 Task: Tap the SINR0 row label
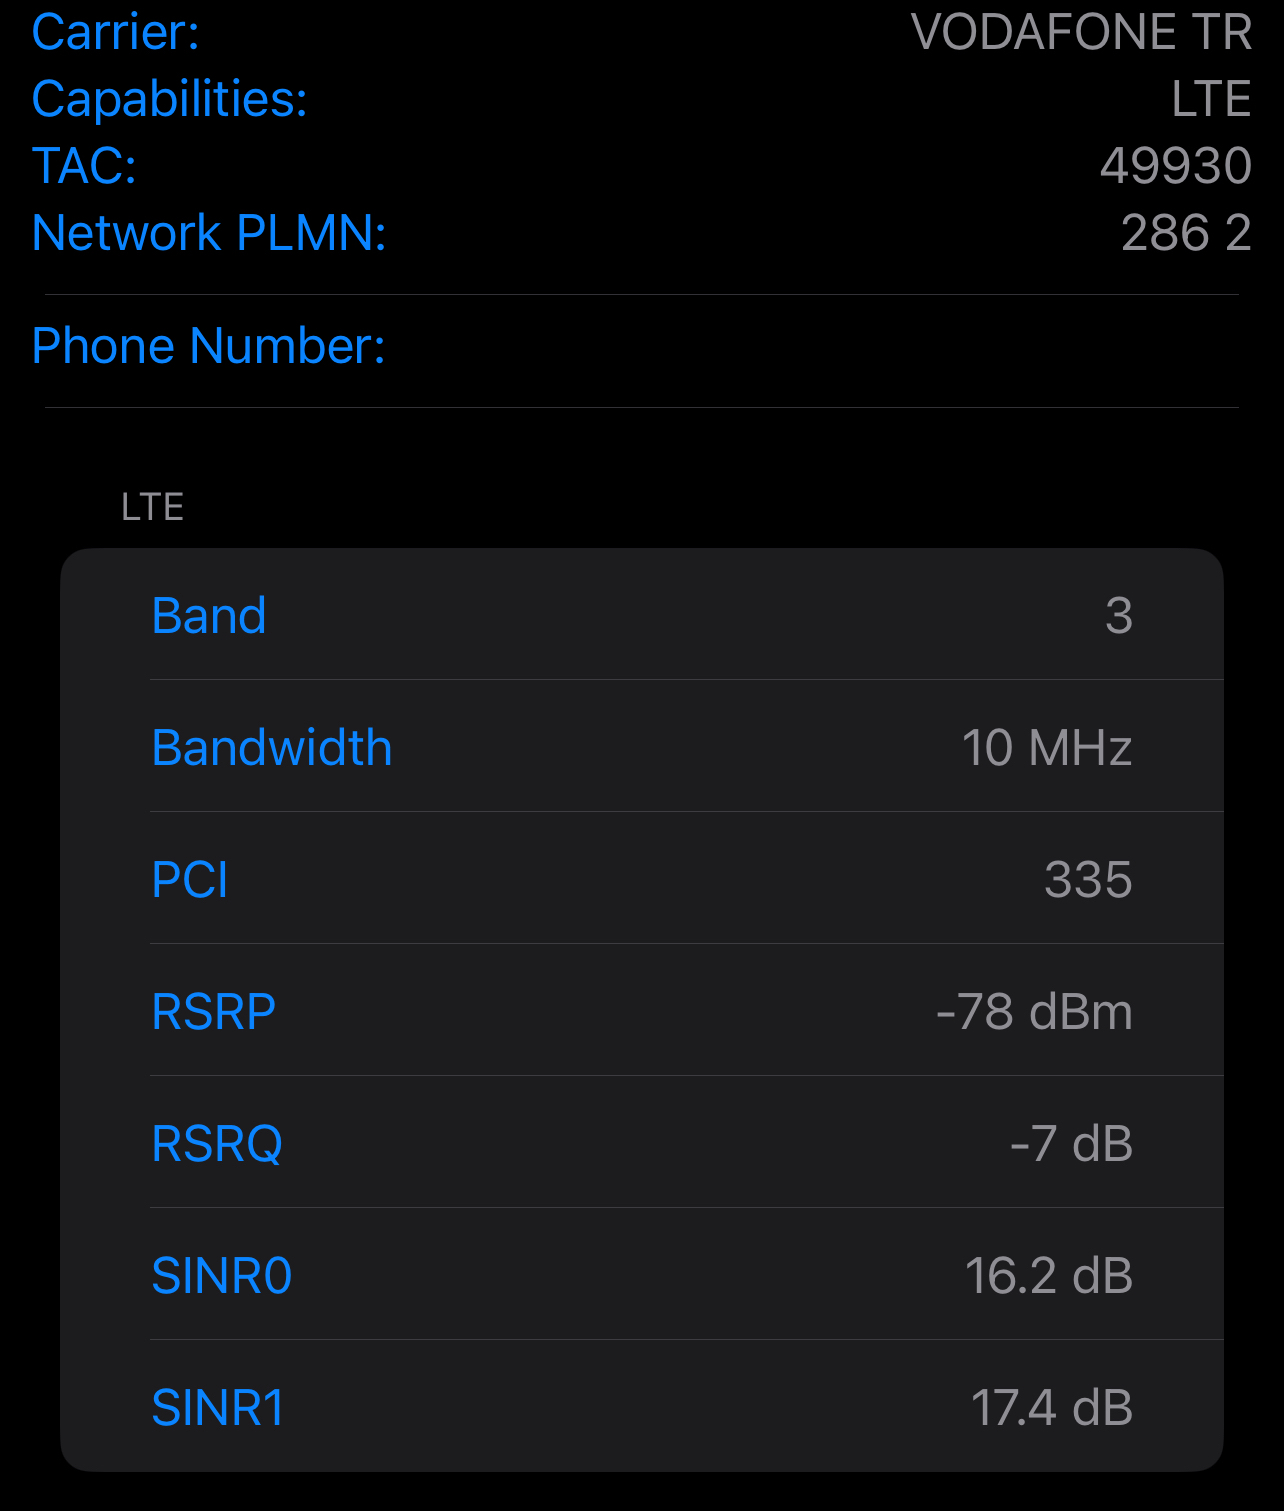coord(222,1276)
